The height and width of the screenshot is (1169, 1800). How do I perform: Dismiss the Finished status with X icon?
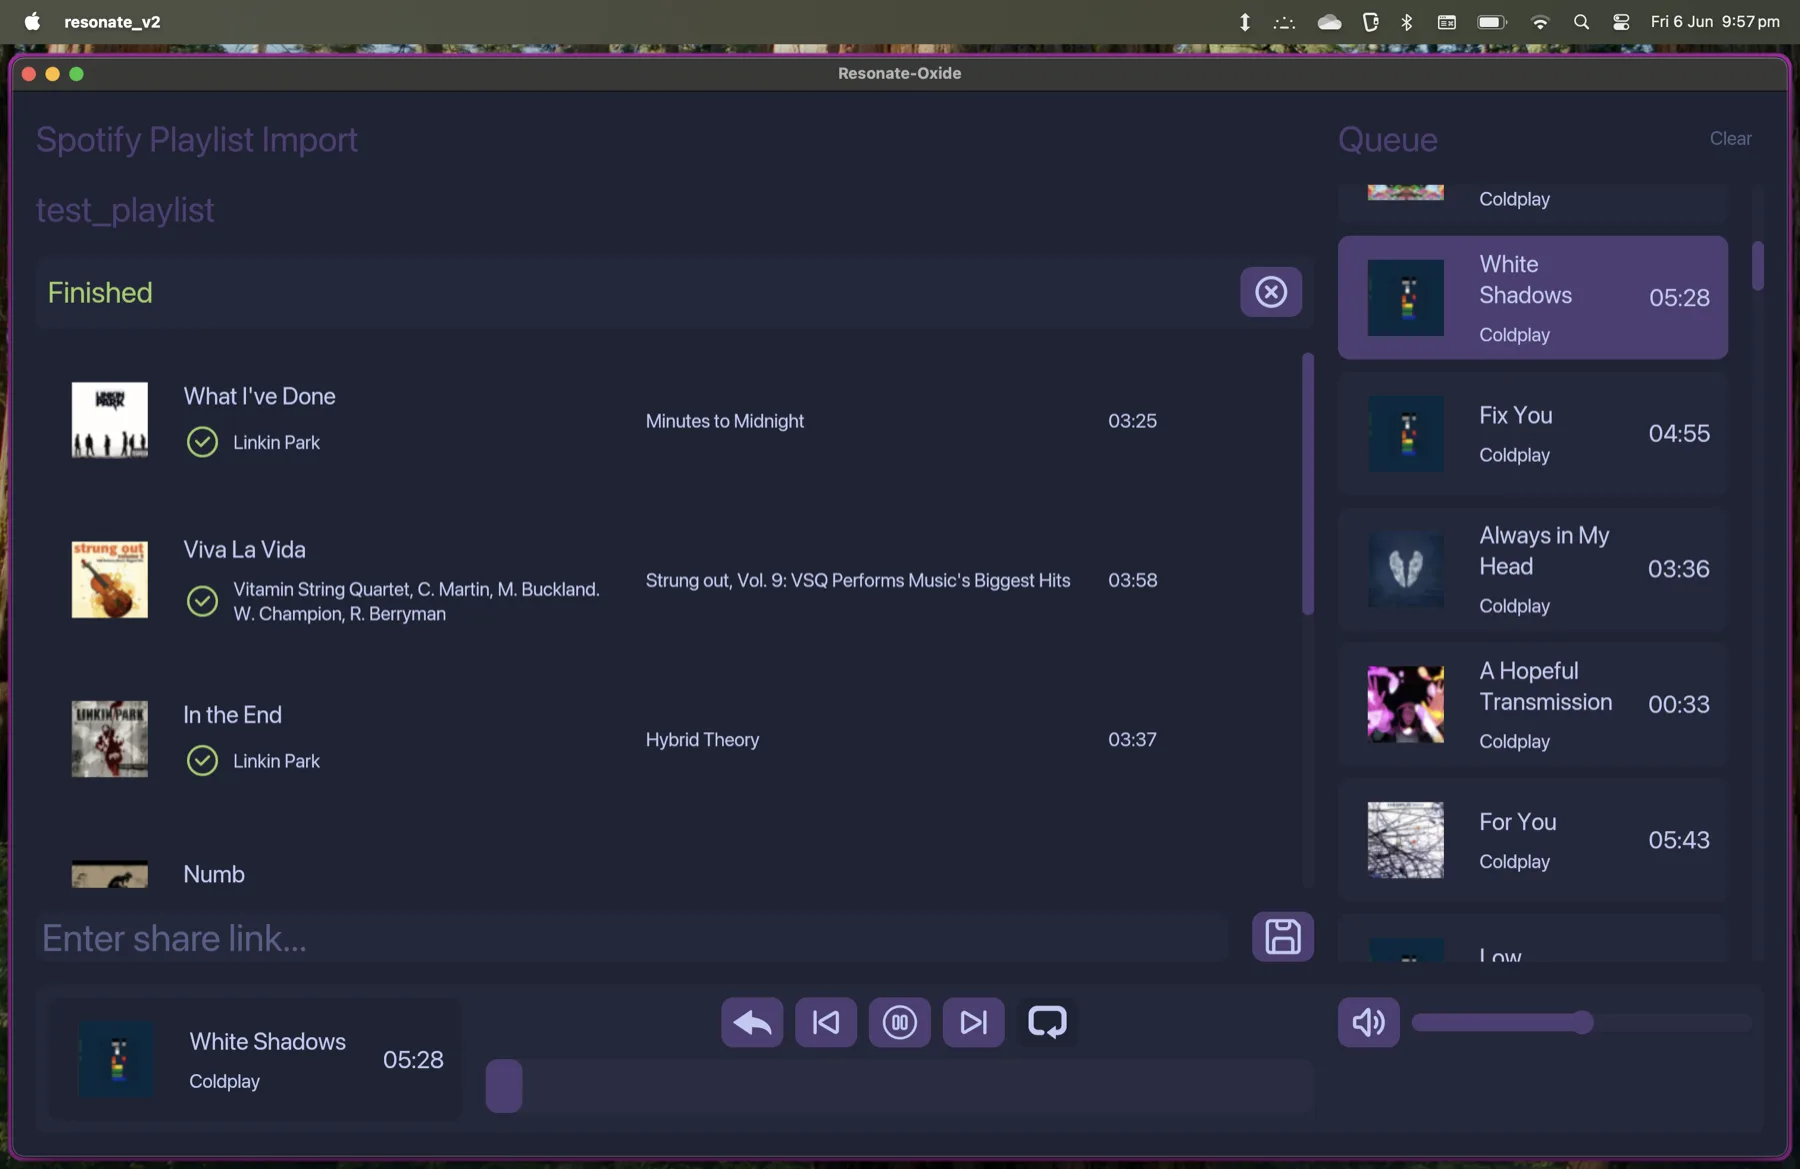coord(1271,292)
